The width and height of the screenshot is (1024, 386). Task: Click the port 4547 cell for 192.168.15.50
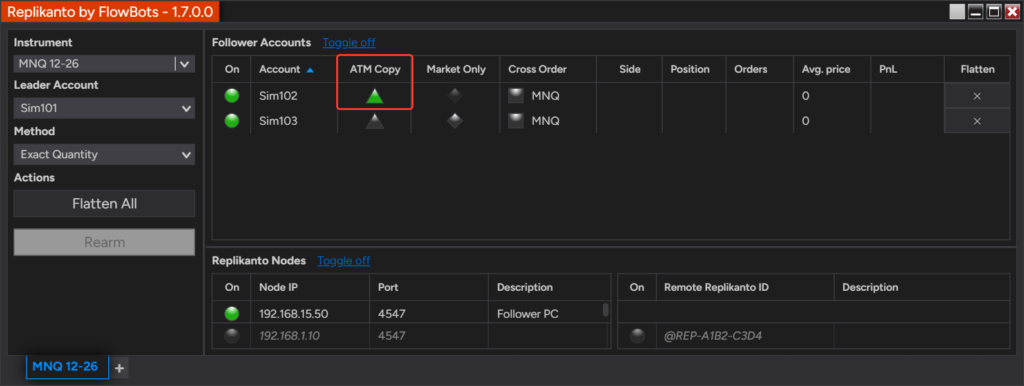[x=429, y=314]
